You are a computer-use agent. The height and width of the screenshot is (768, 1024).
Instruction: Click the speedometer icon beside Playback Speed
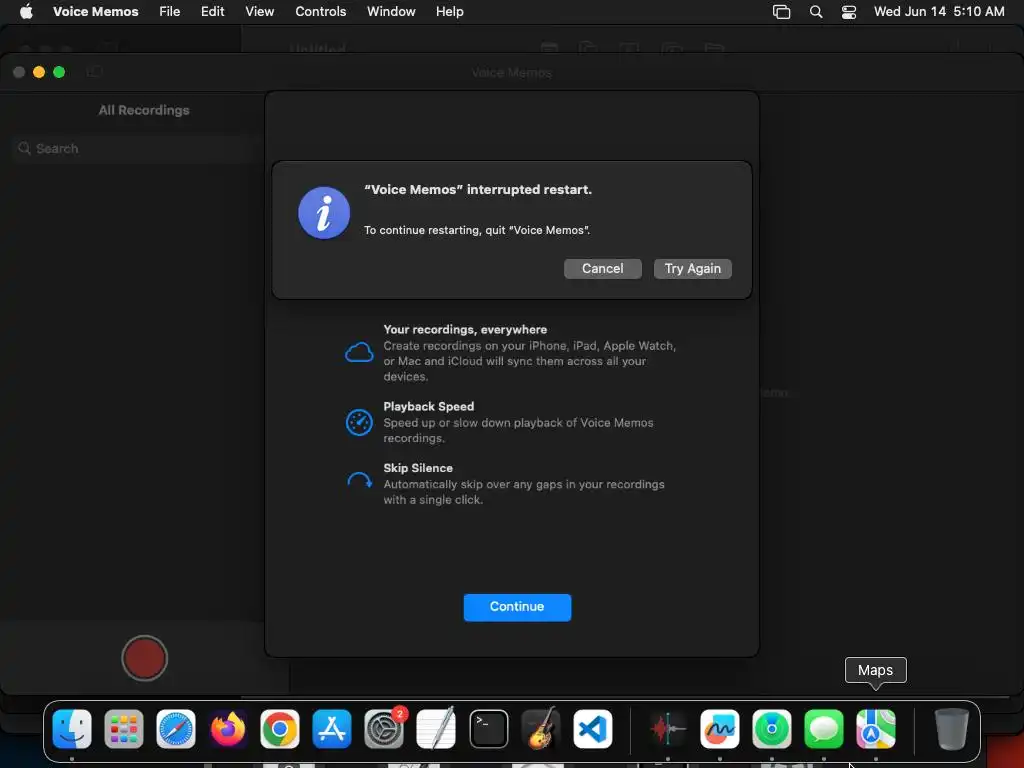coord(359,423)
